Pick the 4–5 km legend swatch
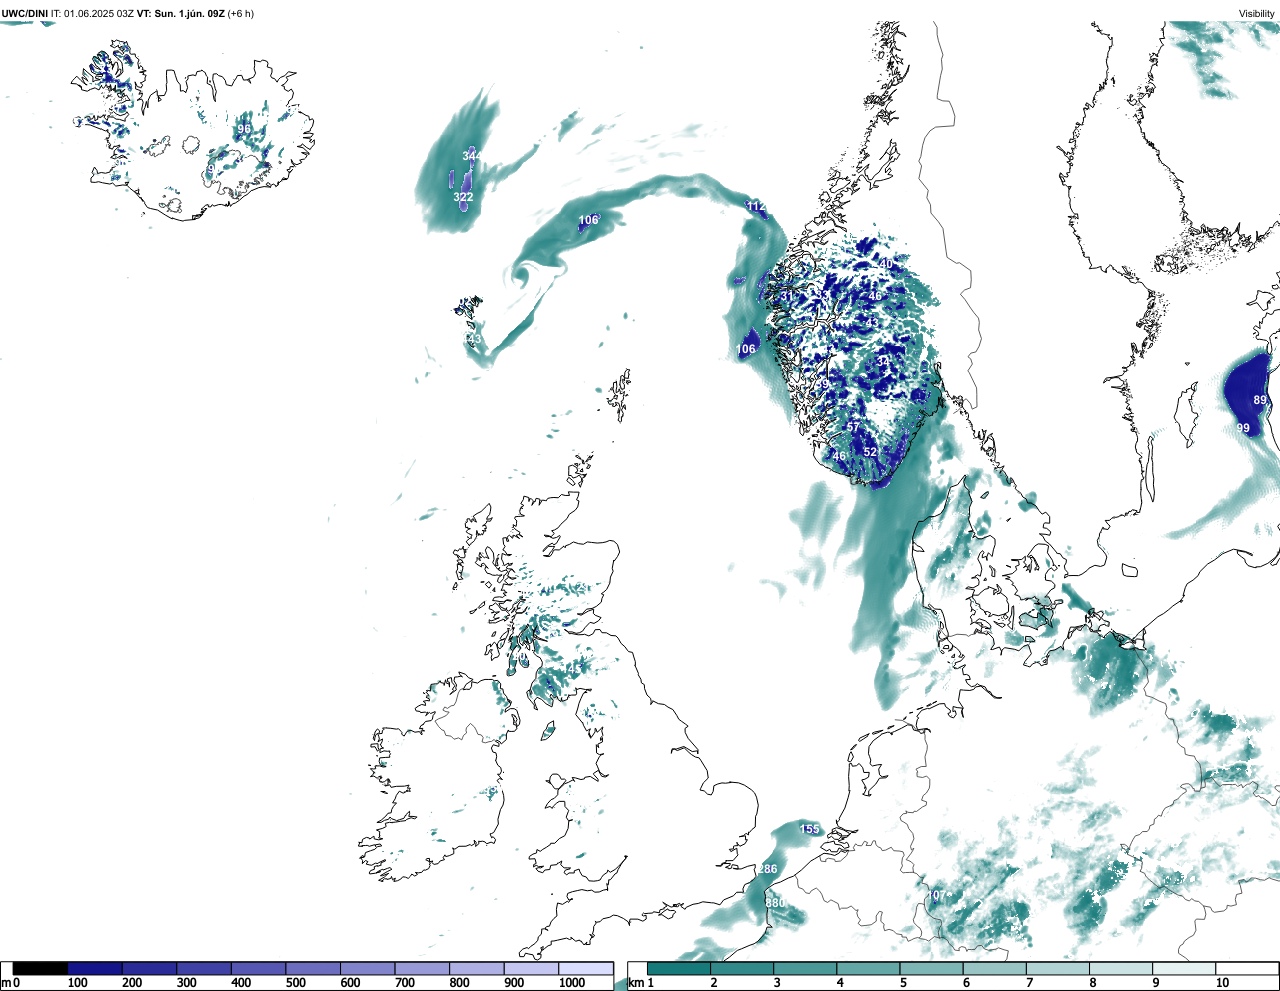1280x991 pixels. pyautogui.click(x=868, y=969)
